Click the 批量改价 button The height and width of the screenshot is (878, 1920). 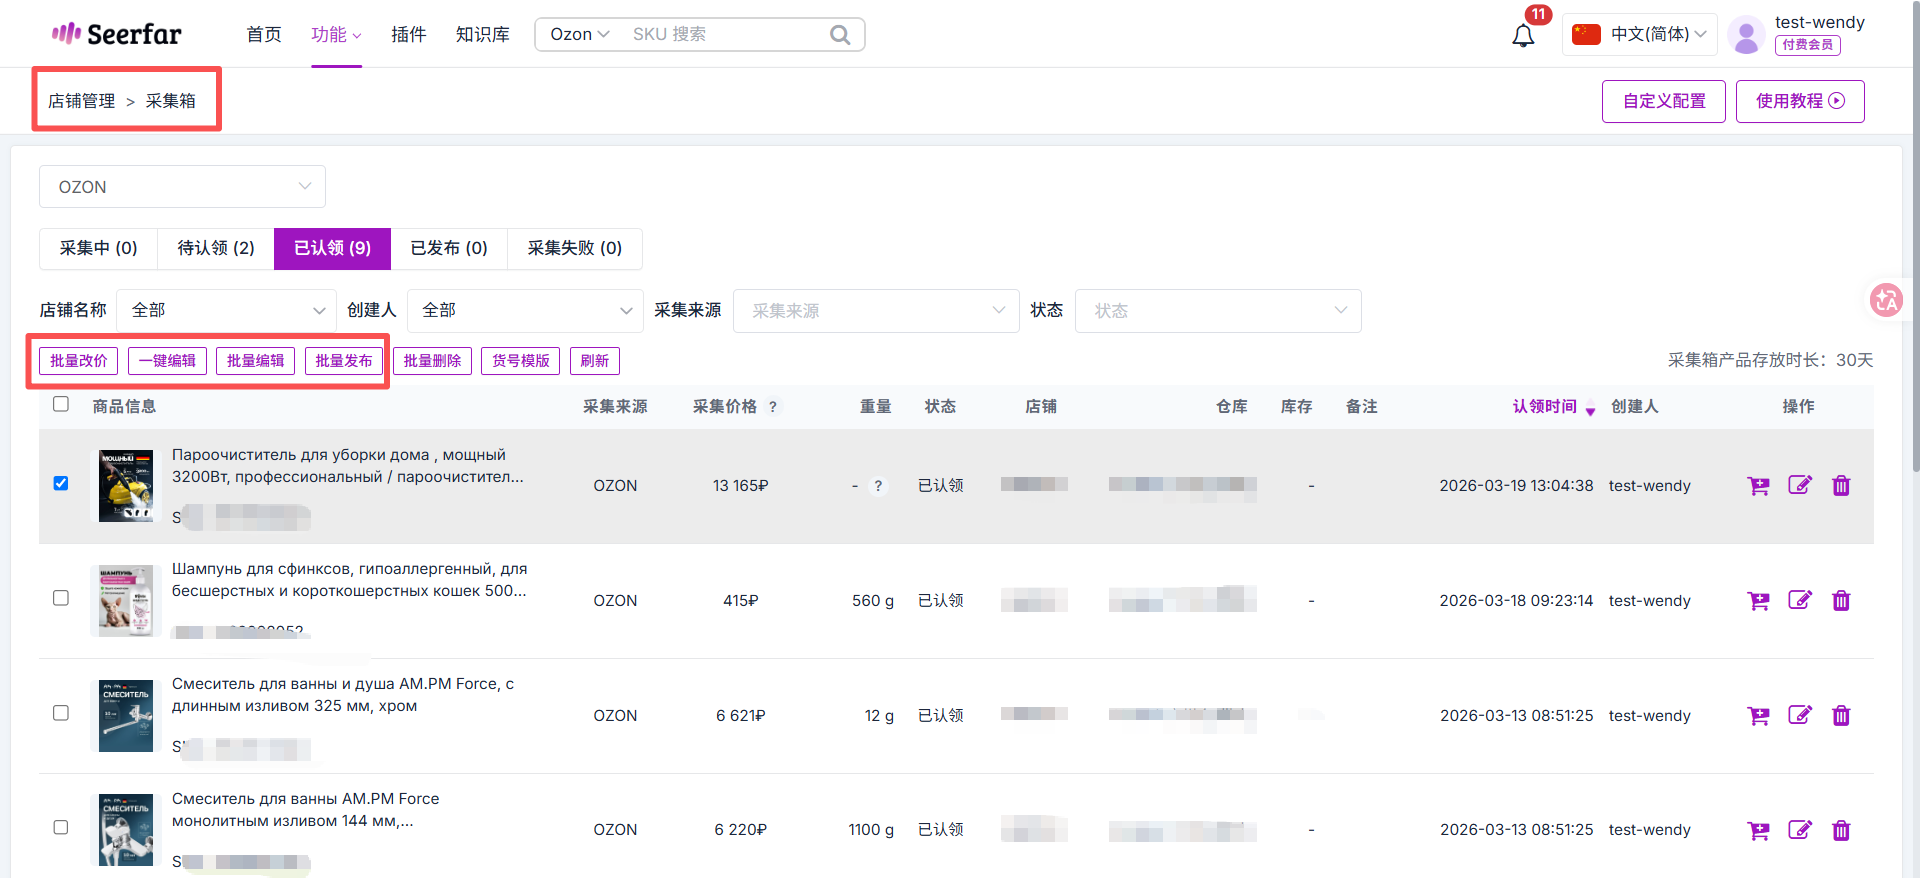pos(79,361)
